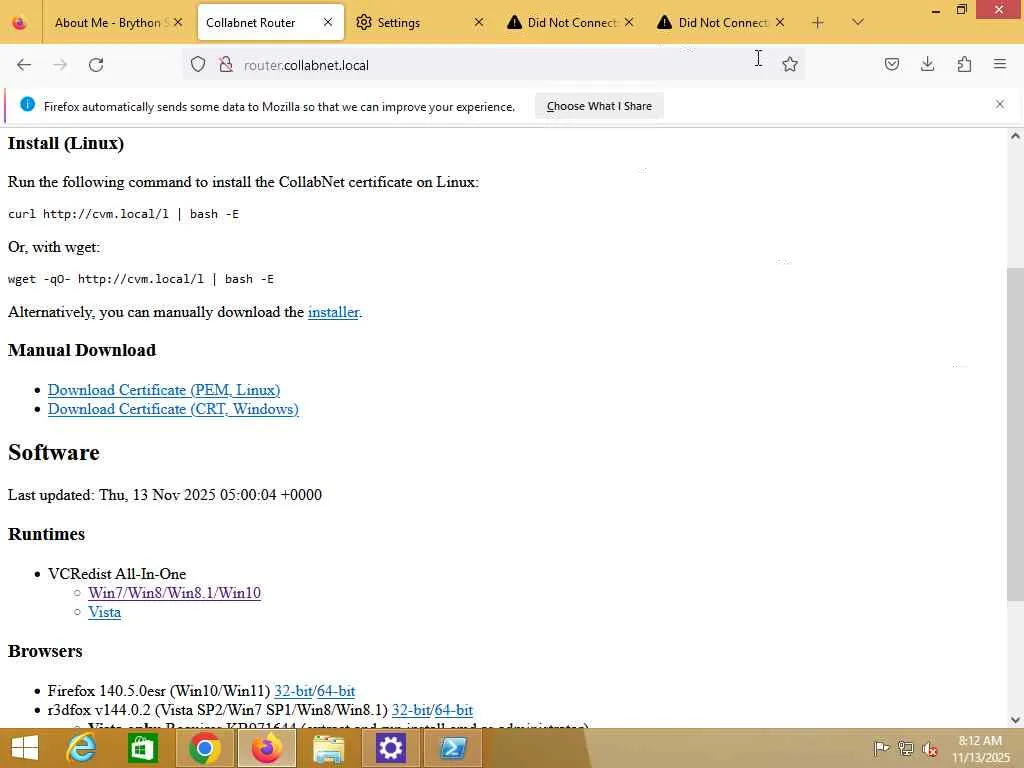Go back to the previous page

coord(24,65)
